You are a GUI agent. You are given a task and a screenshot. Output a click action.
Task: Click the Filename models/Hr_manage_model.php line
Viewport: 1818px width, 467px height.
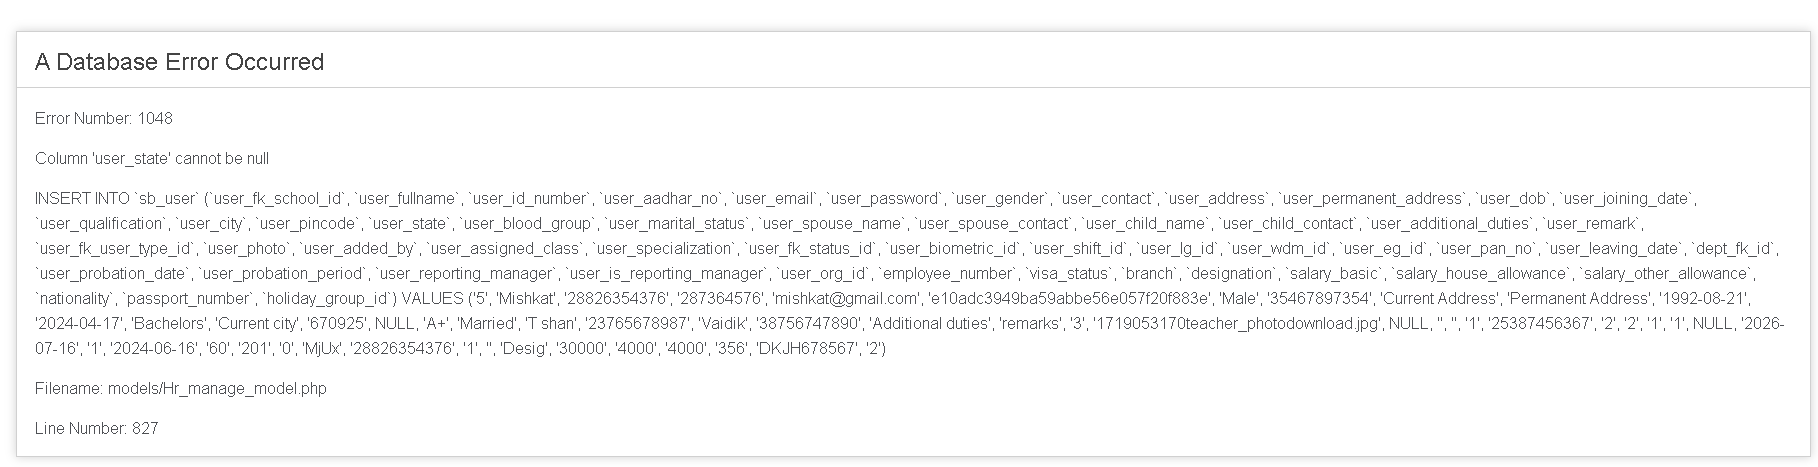coord(180,388)
